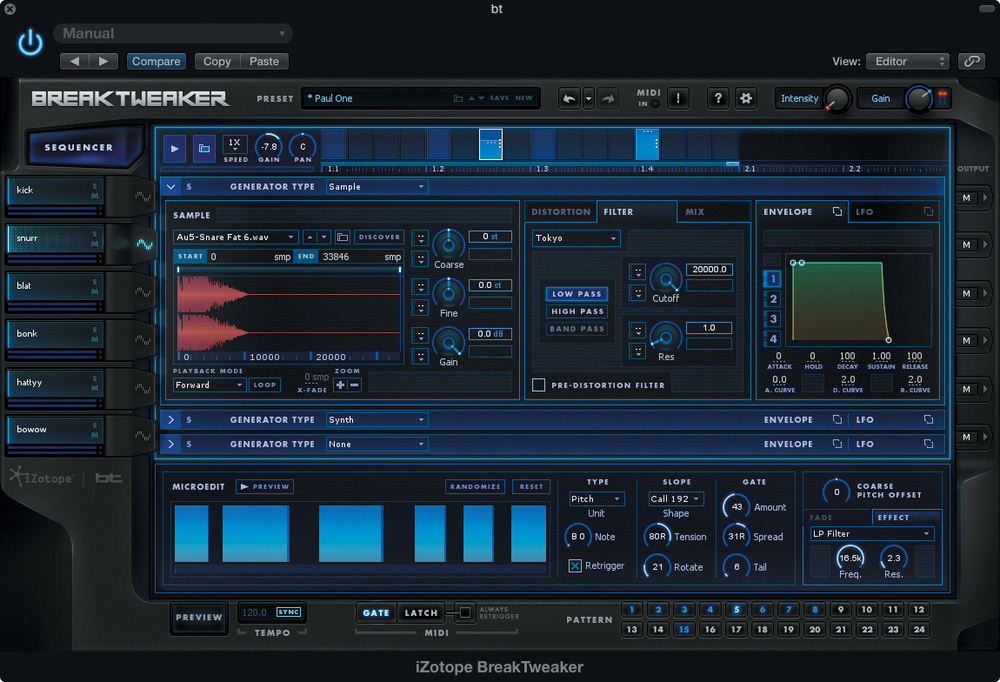1000x682 pixels.
Task: Toggle the Always Retrigger switch
Action: (x=465, y=612)
